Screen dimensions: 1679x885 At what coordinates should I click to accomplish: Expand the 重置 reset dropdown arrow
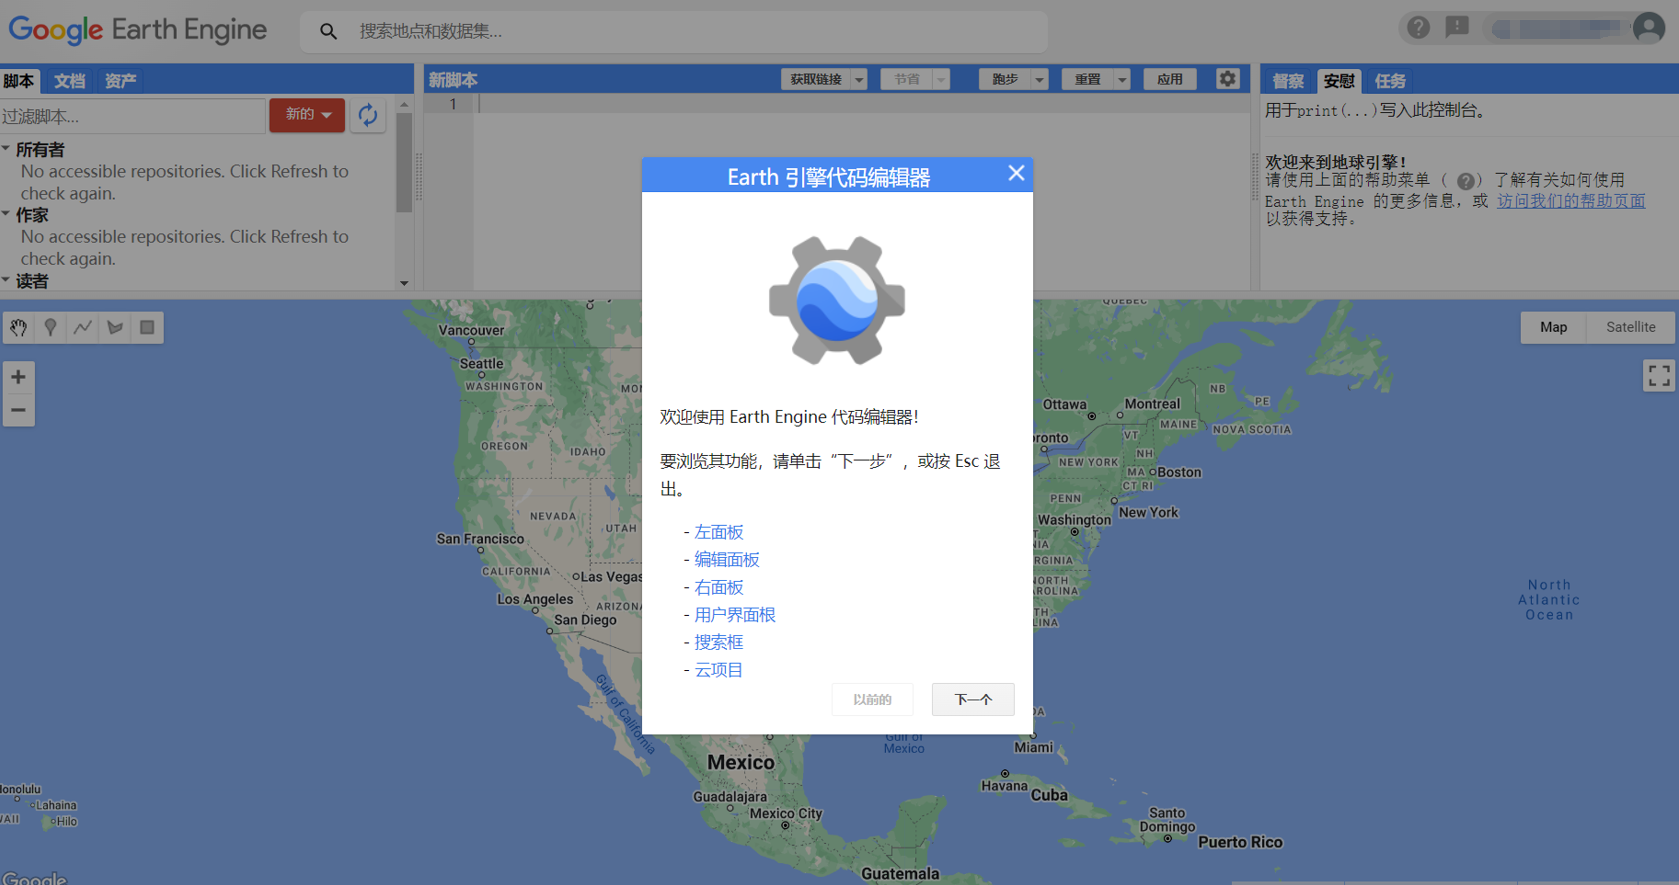coord(1122,79)
